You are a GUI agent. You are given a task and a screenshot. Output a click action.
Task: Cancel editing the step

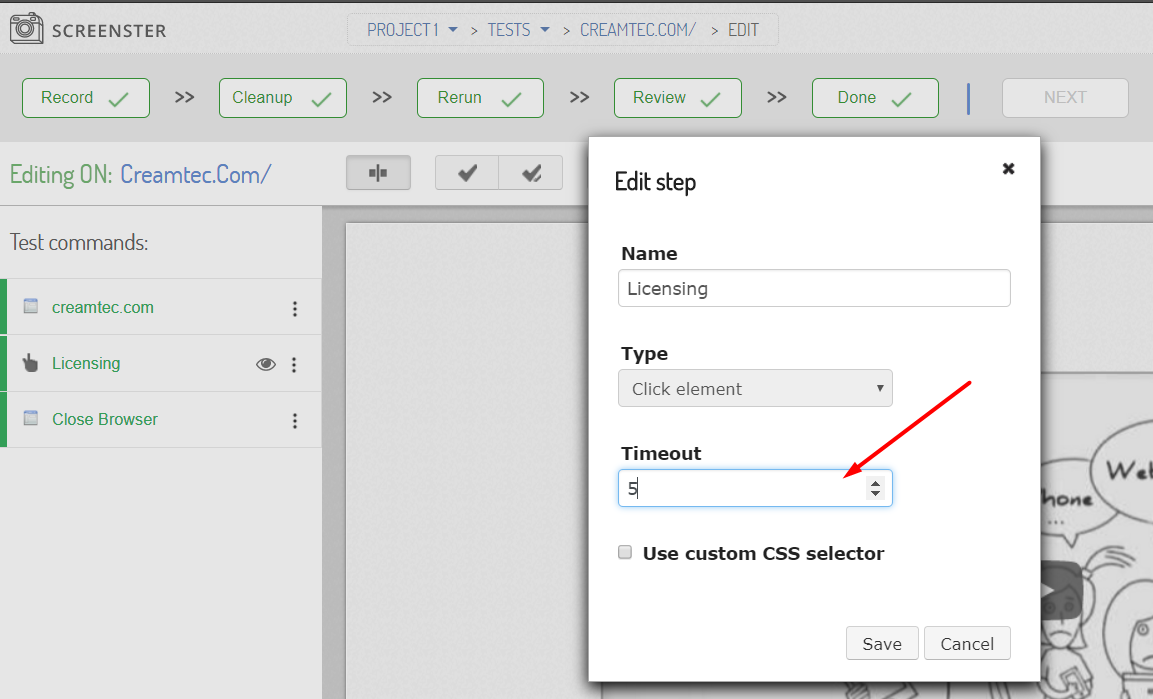[967, 643]
